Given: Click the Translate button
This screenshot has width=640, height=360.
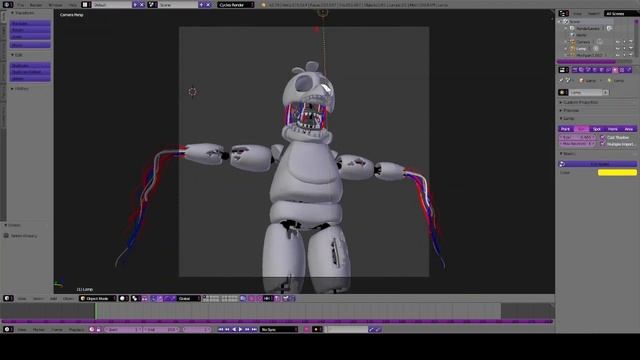Looking at the screenshot, I should (30, 24).
